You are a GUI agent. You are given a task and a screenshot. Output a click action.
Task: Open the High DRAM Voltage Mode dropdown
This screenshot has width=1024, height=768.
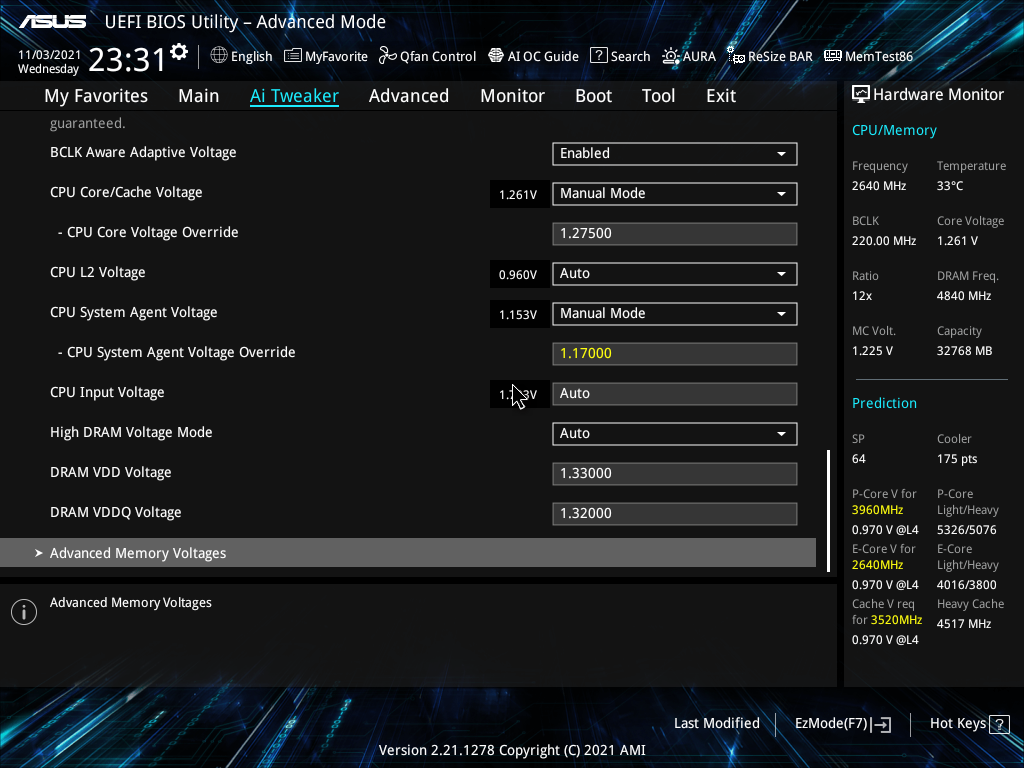[x=675, y=434]
